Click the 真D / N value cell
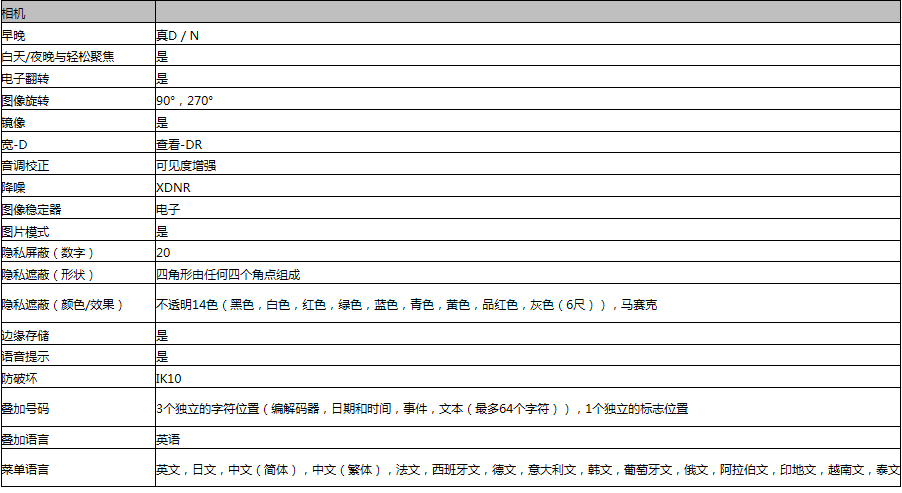 click(x=177, y=35)
